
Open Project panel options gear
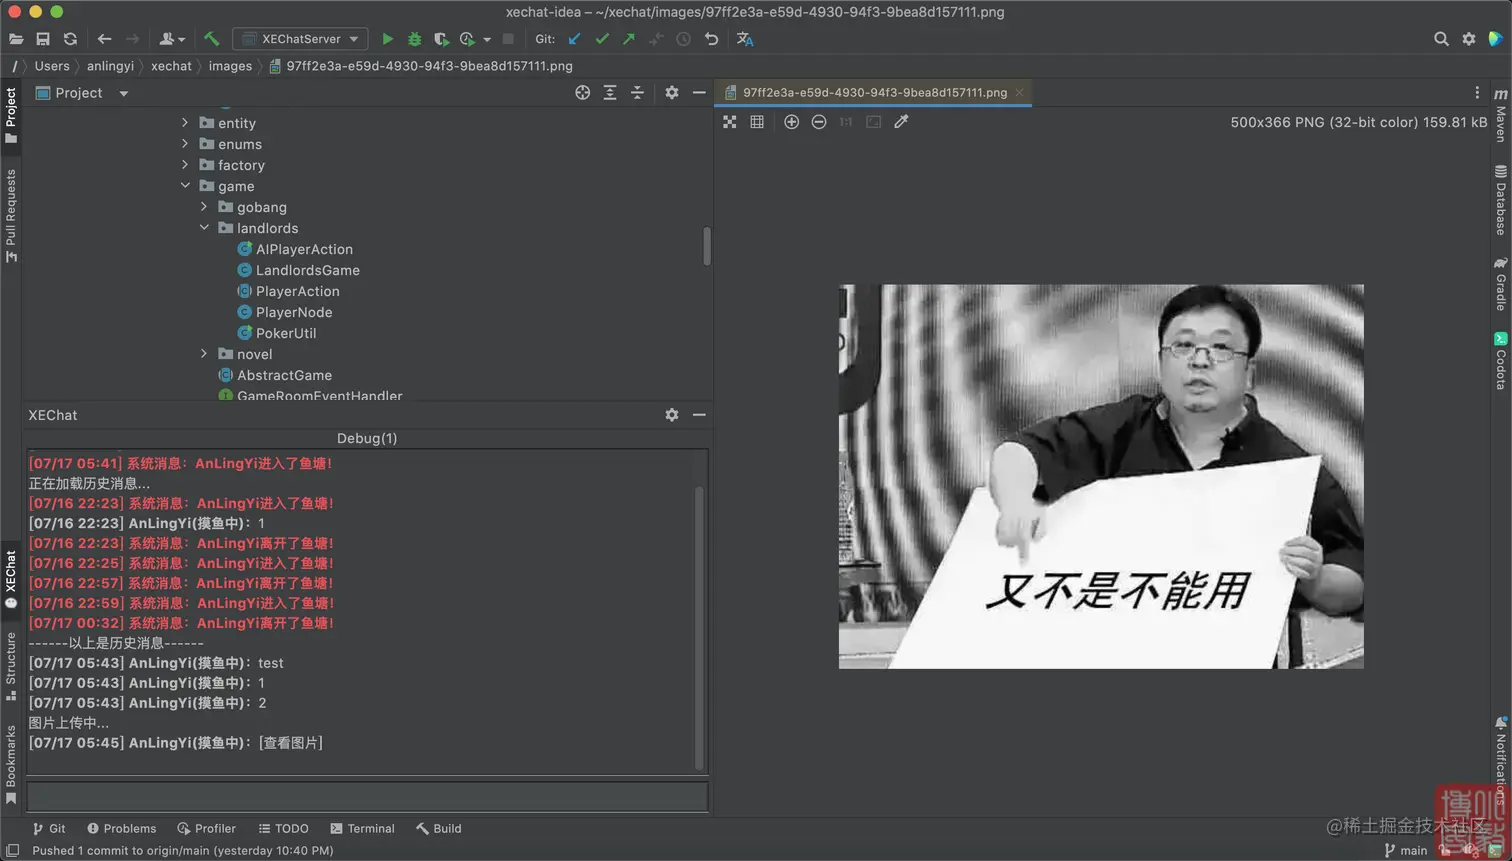tap(672, 92)
